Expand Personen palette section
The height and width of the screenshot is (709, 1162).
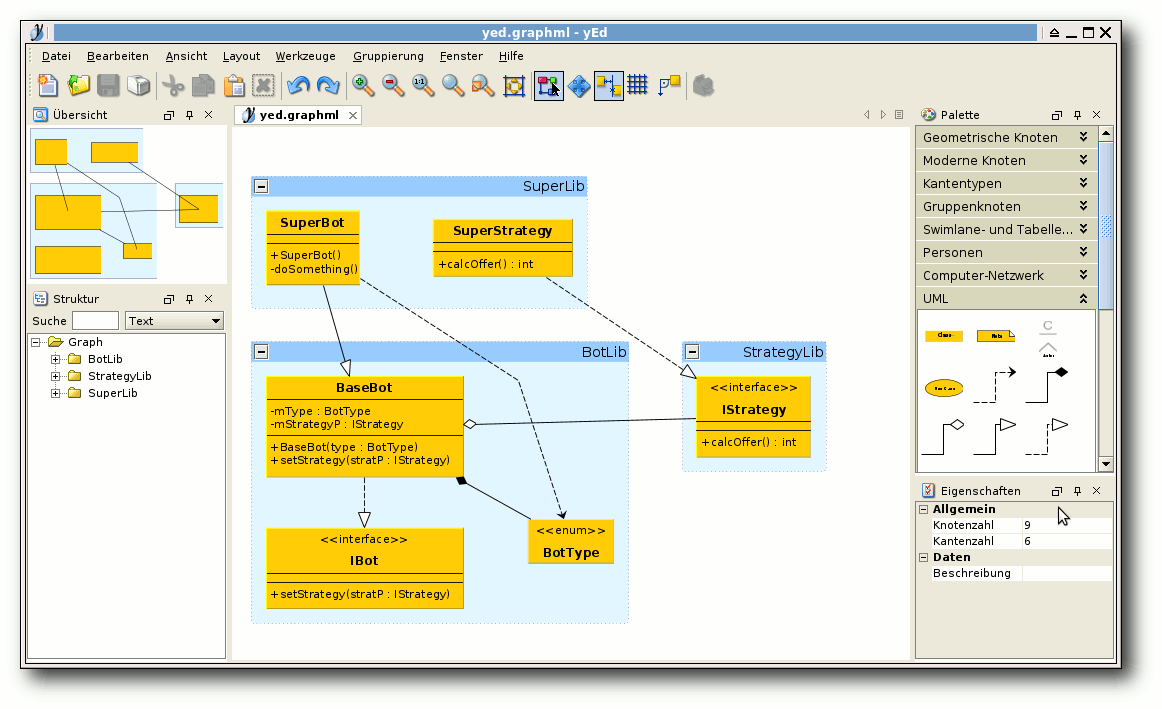[x=1006, y=253]
